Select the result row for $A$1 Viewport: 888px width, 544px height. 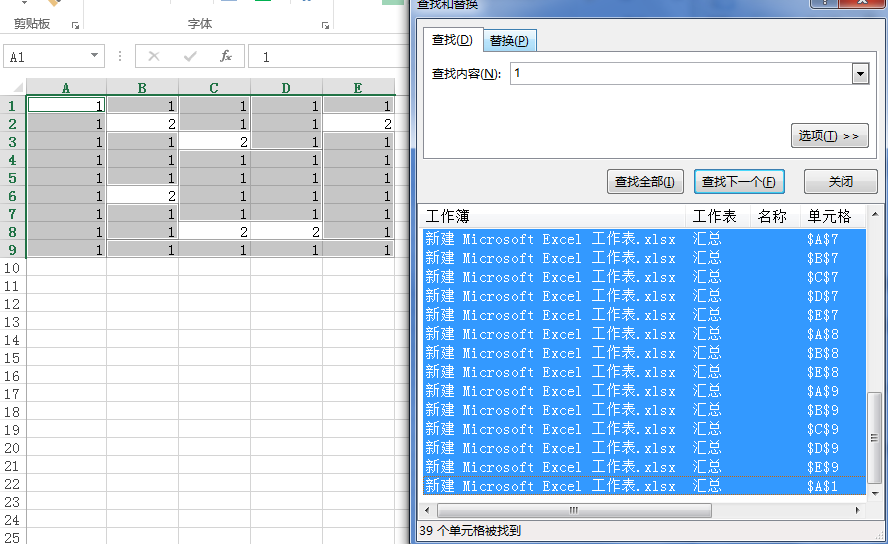(x=644, y=486)
